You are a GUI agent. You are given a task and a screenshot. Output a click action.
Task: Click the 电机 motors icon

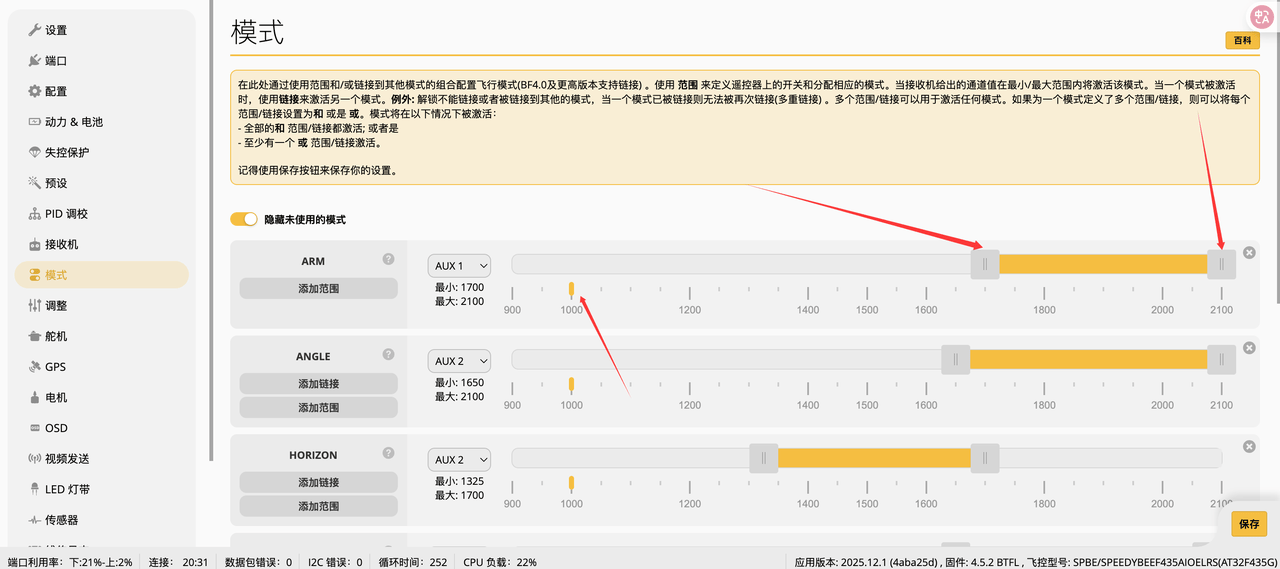click(35, 397)
